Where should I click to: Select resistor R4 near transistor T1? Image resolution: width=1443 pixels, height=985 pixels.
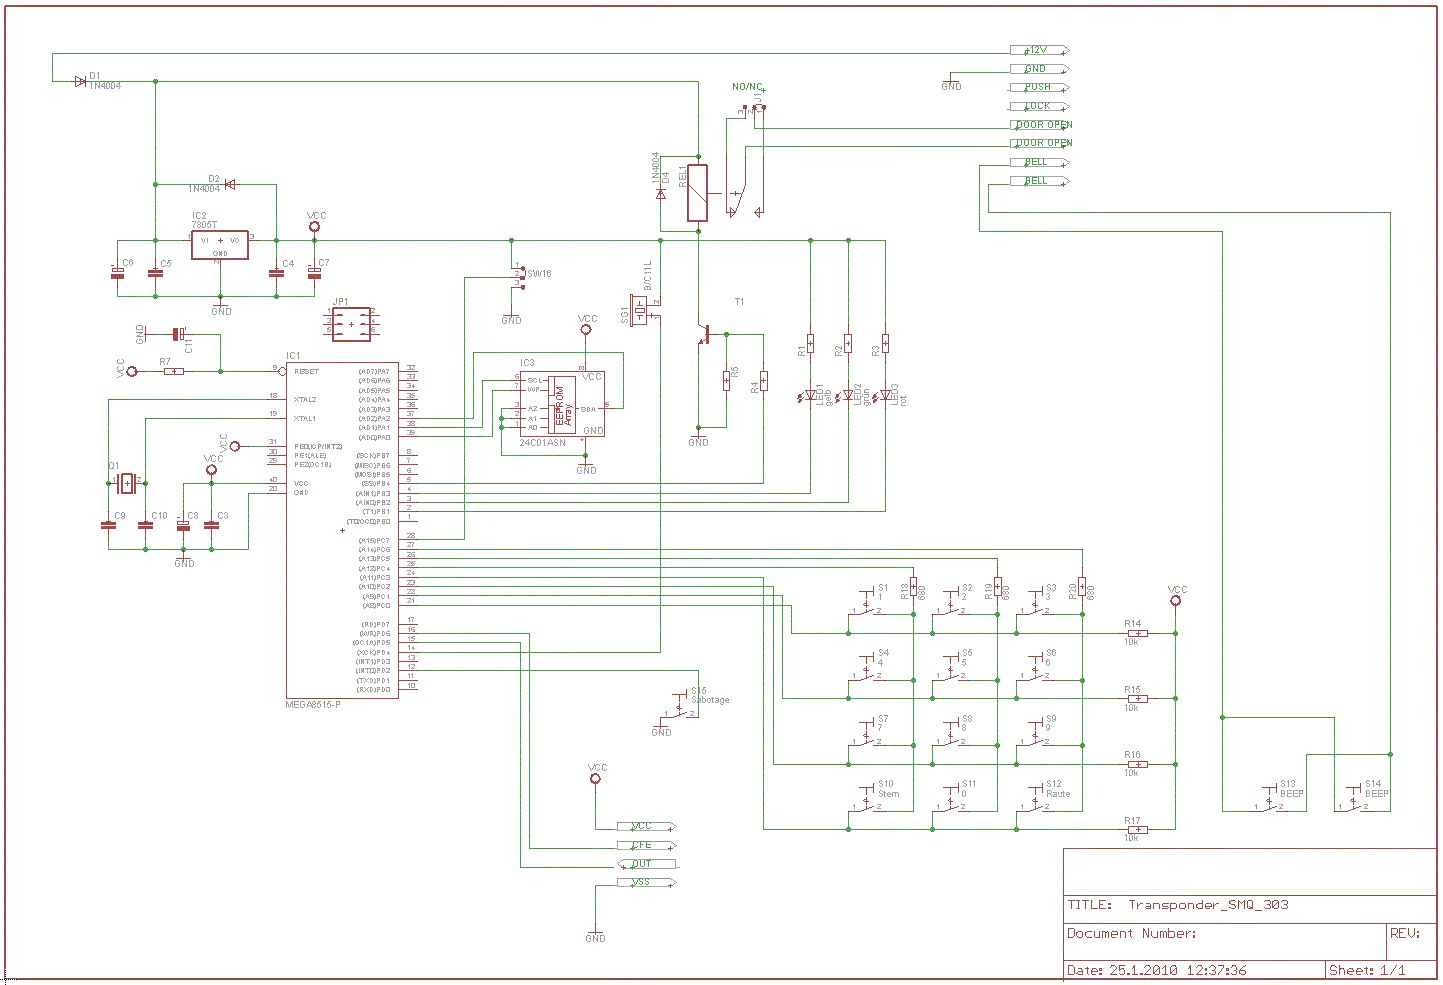pyautogui.click(x=764, y=380)
